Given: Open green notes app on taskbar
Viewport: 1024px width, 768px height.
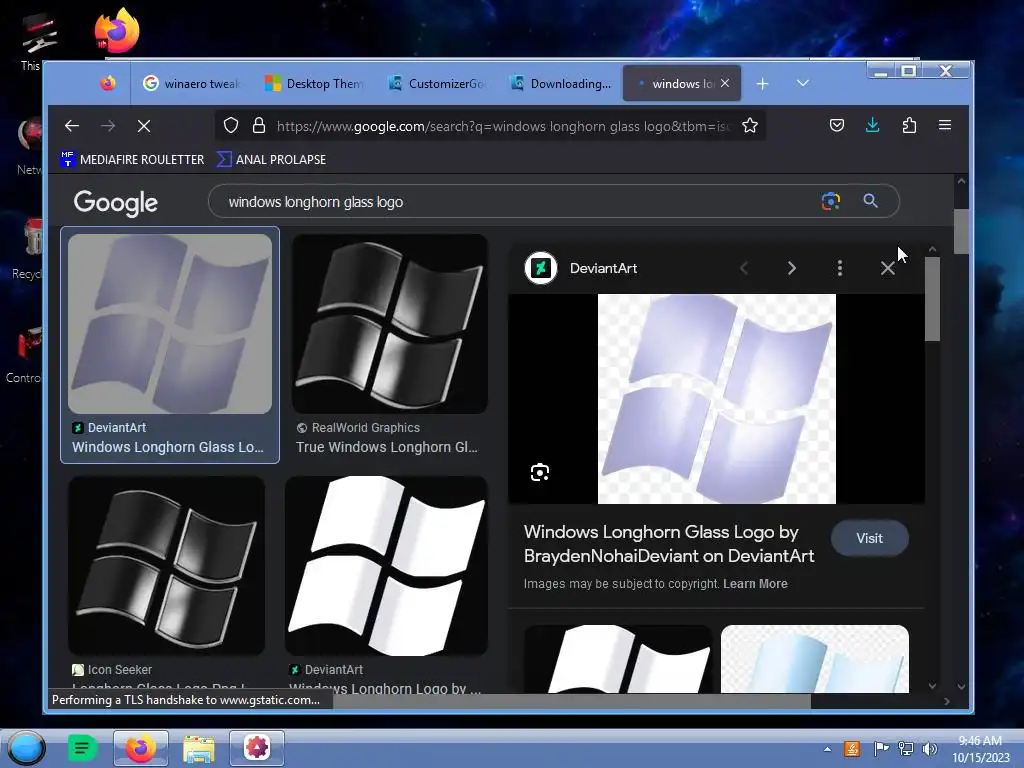Looking at the screenshot, I should [x=82, y=748].
